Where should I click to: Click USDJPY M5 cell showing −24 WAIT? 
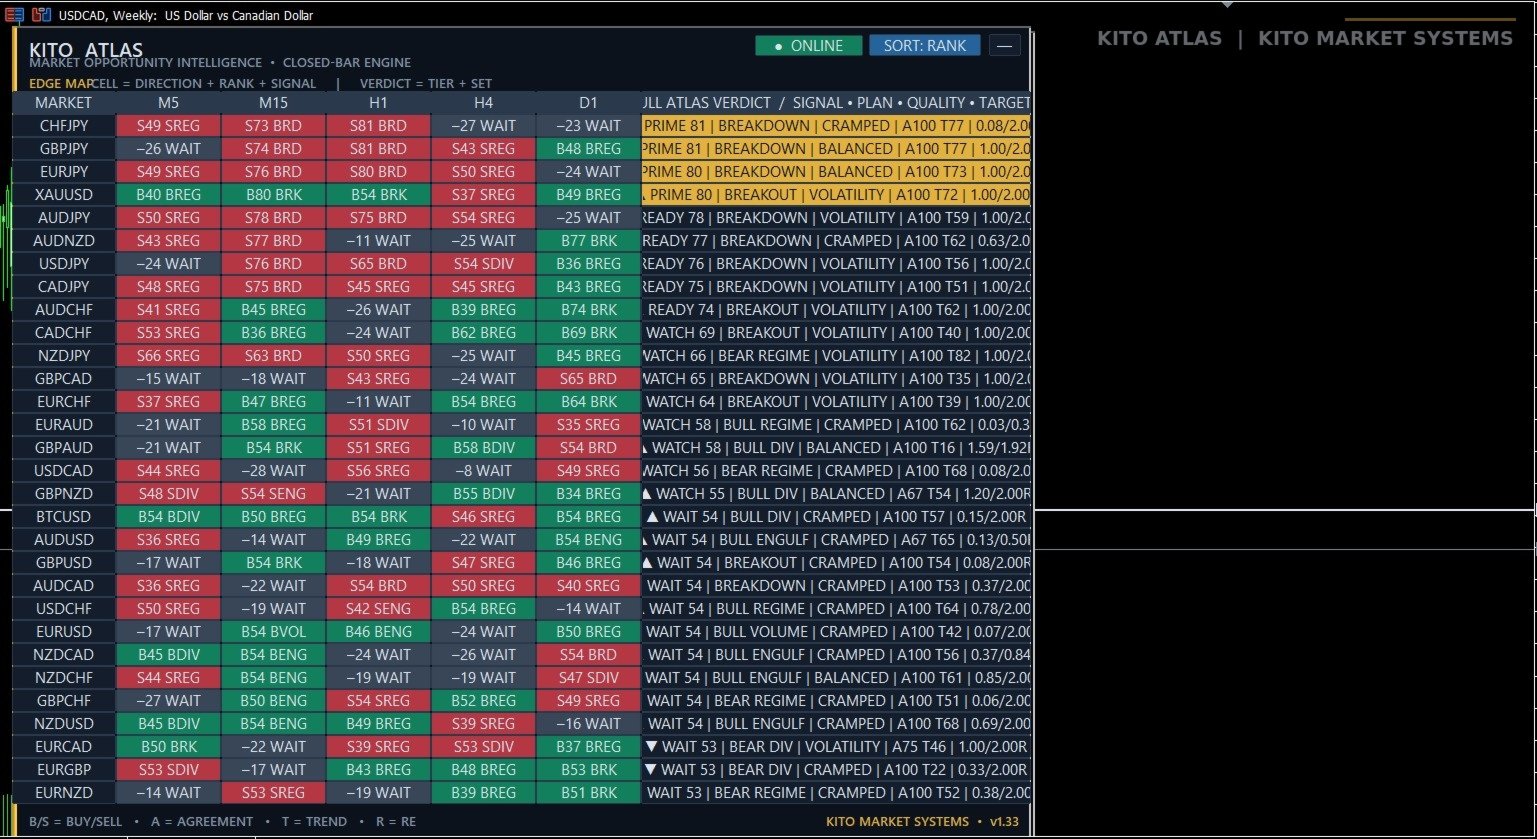coord(168,264)
